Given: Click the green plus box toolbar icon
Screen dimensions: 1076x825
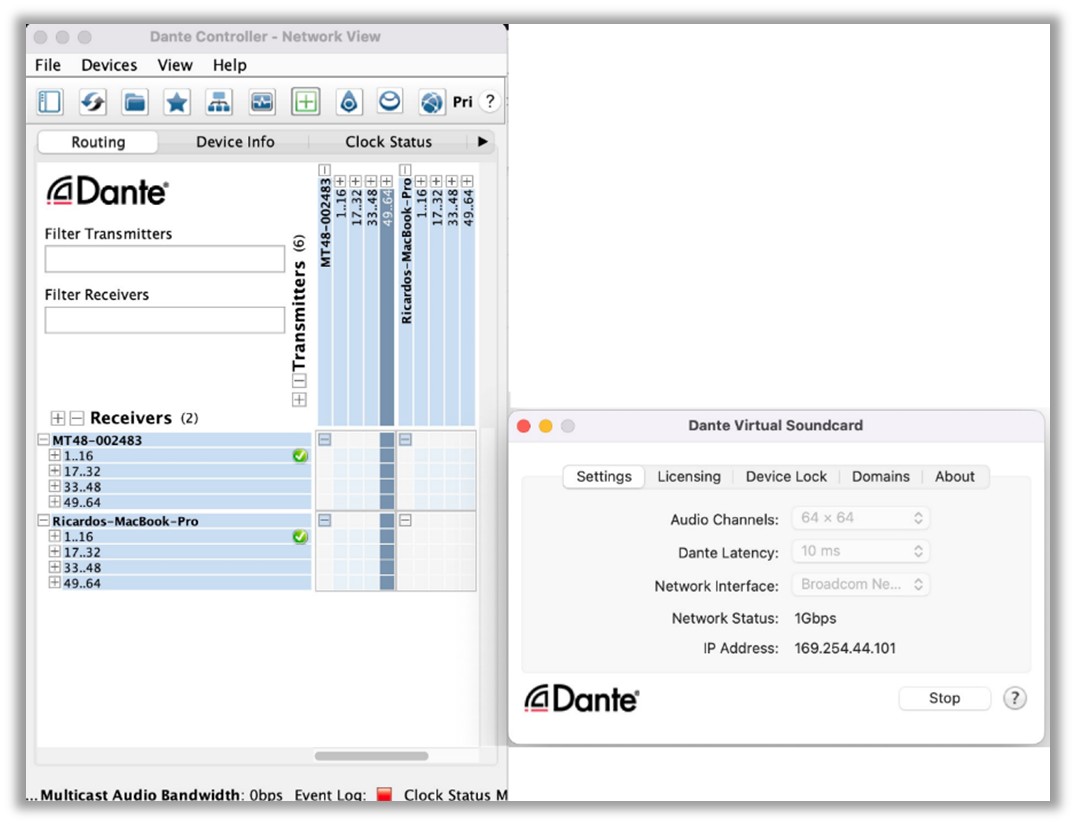Looking at the screenshot, I should (305, 102).
